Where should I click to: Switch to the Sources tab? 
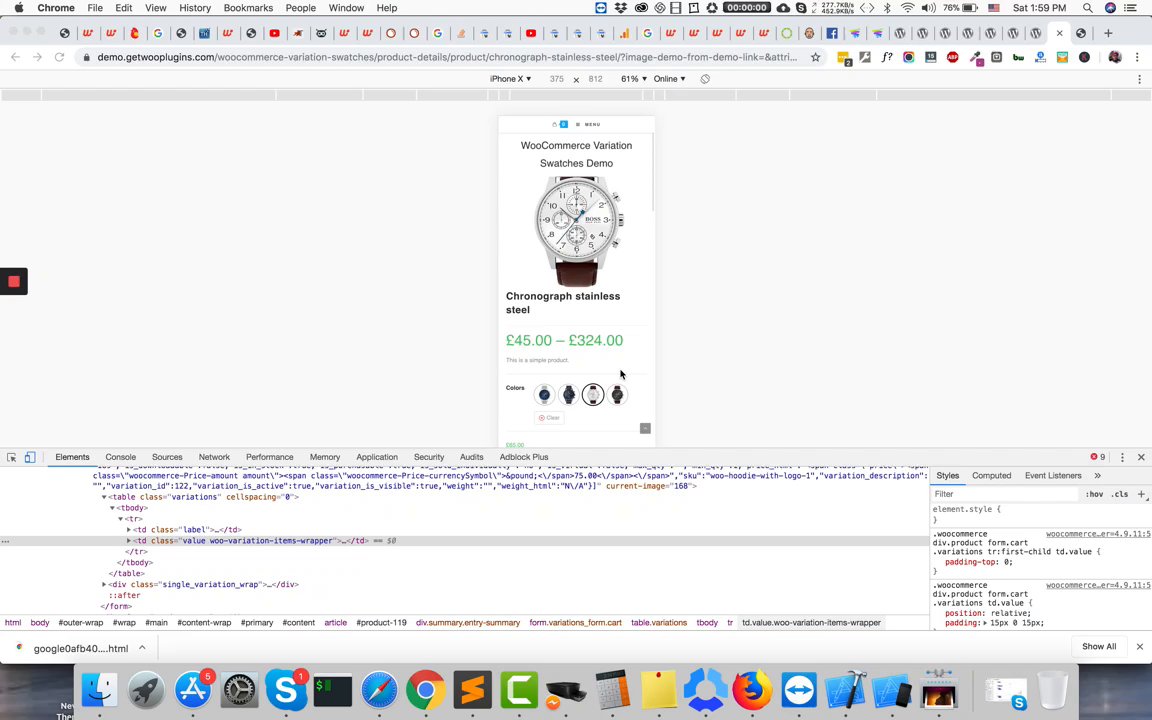tap(167, 457)
